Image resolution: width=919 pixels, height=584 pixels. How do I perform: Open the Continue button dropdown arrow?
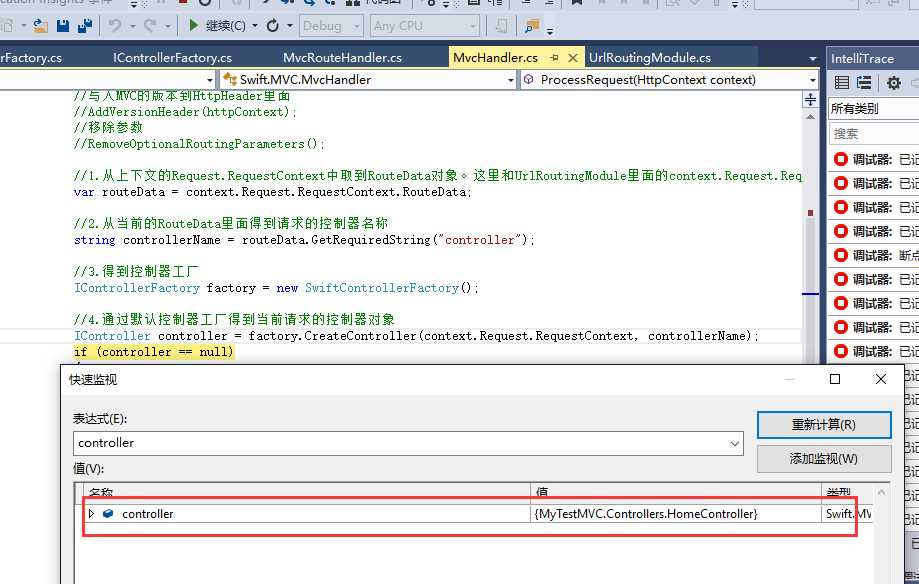point(254,26)
